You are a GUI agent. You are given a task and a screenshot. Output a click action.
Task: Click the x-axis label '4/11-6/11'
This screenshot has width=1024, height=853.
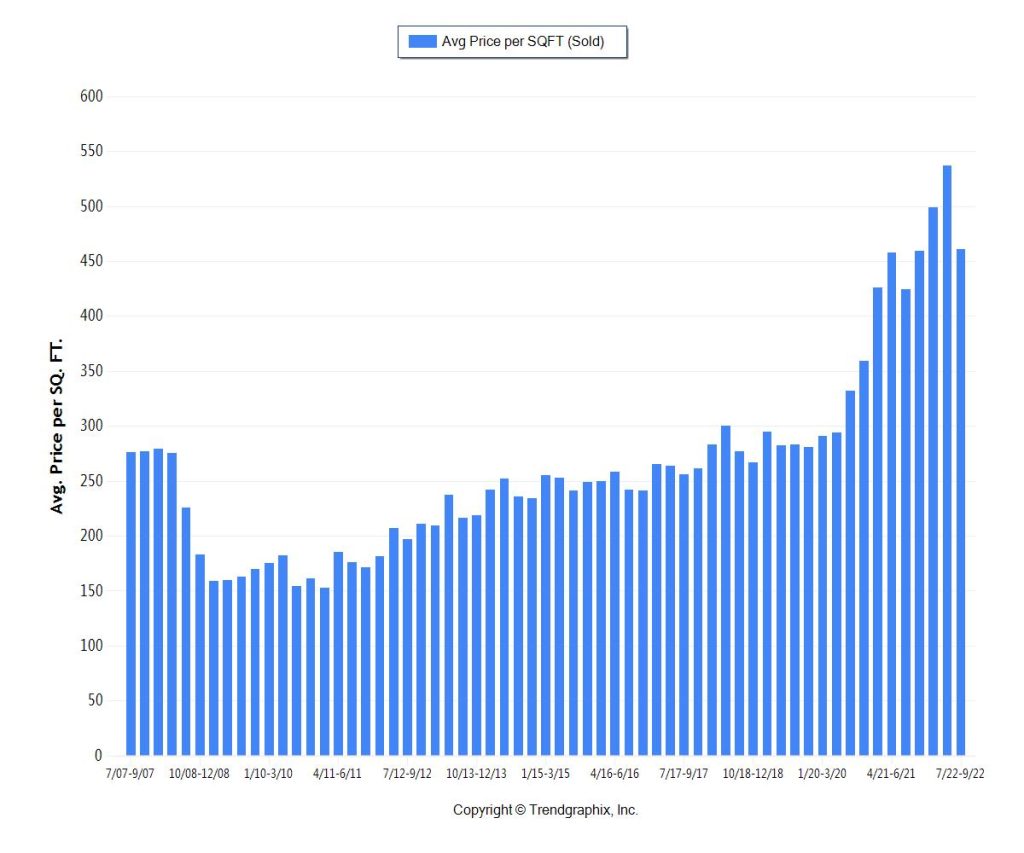click(x=337, y=774)
